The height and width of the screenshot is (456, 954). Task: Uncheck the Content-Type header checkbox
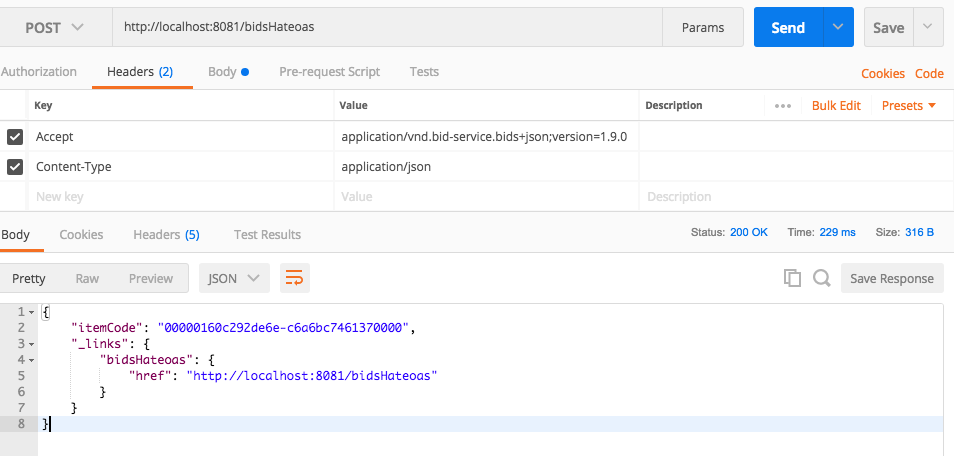[x=15, y=167]
